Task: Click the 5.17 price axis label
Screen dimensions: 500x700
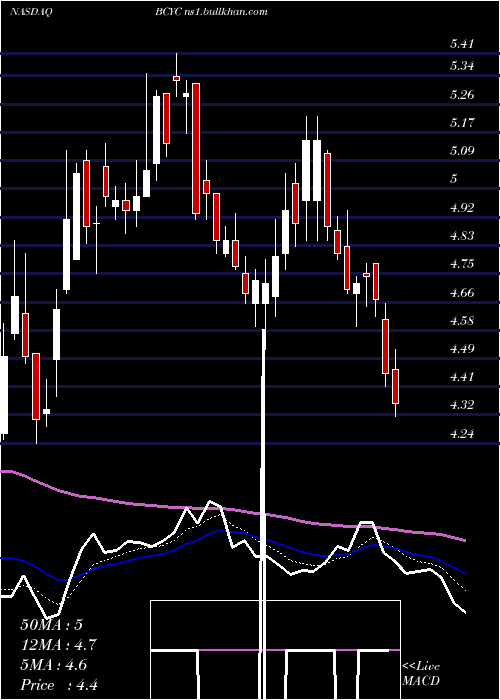Action: (x=462, y=122)
